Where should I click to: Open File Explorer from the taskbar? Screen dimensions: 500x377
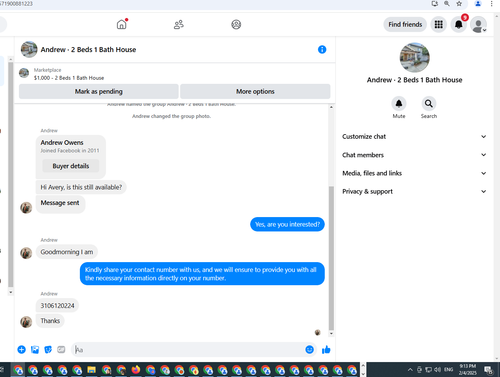pyautogui.click(x=92, y=370)
